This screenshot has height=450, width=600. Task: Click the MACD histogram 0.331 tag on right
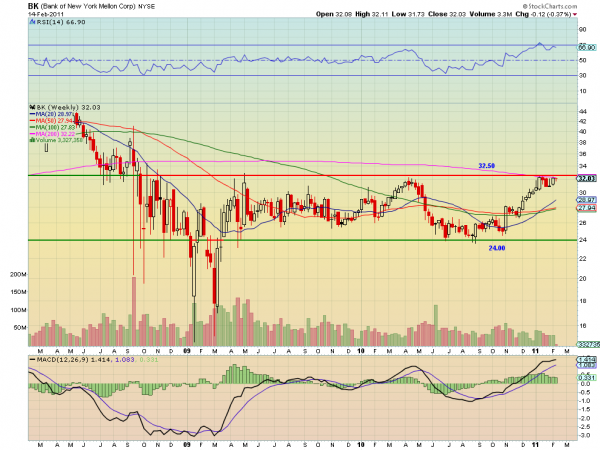click(x=587, y=378)
